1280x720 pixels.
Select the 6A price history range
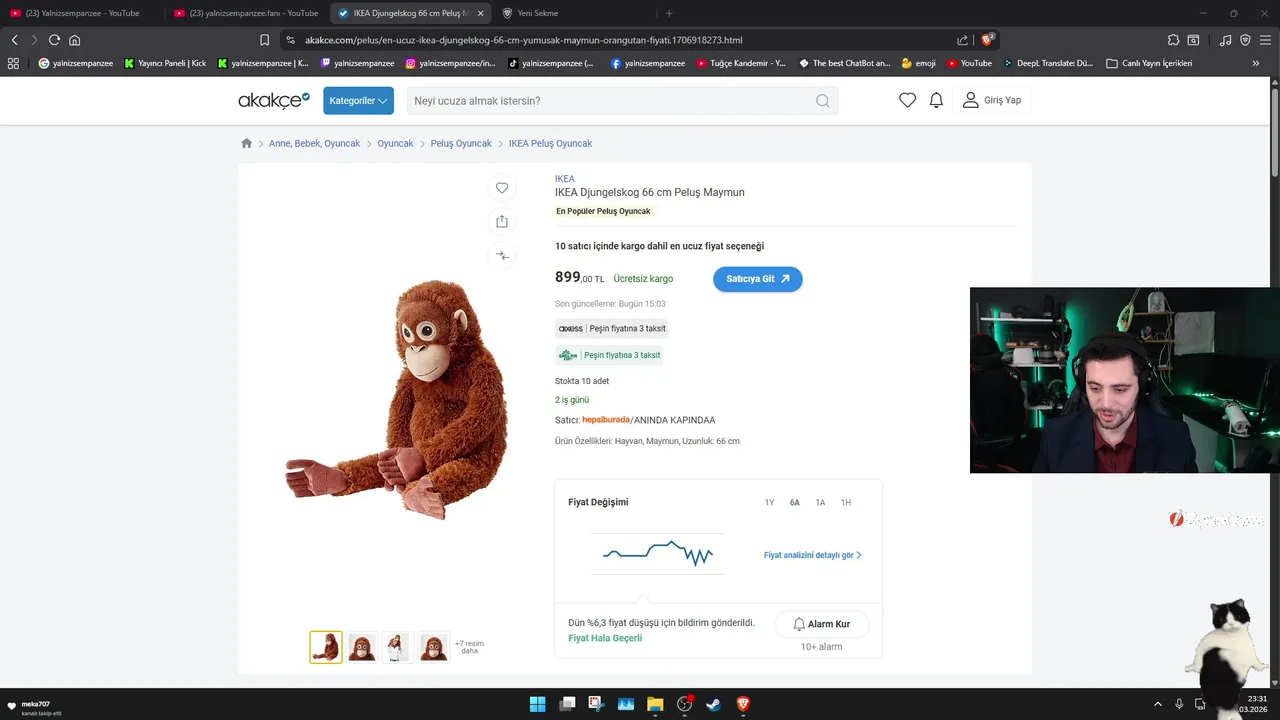795,503
